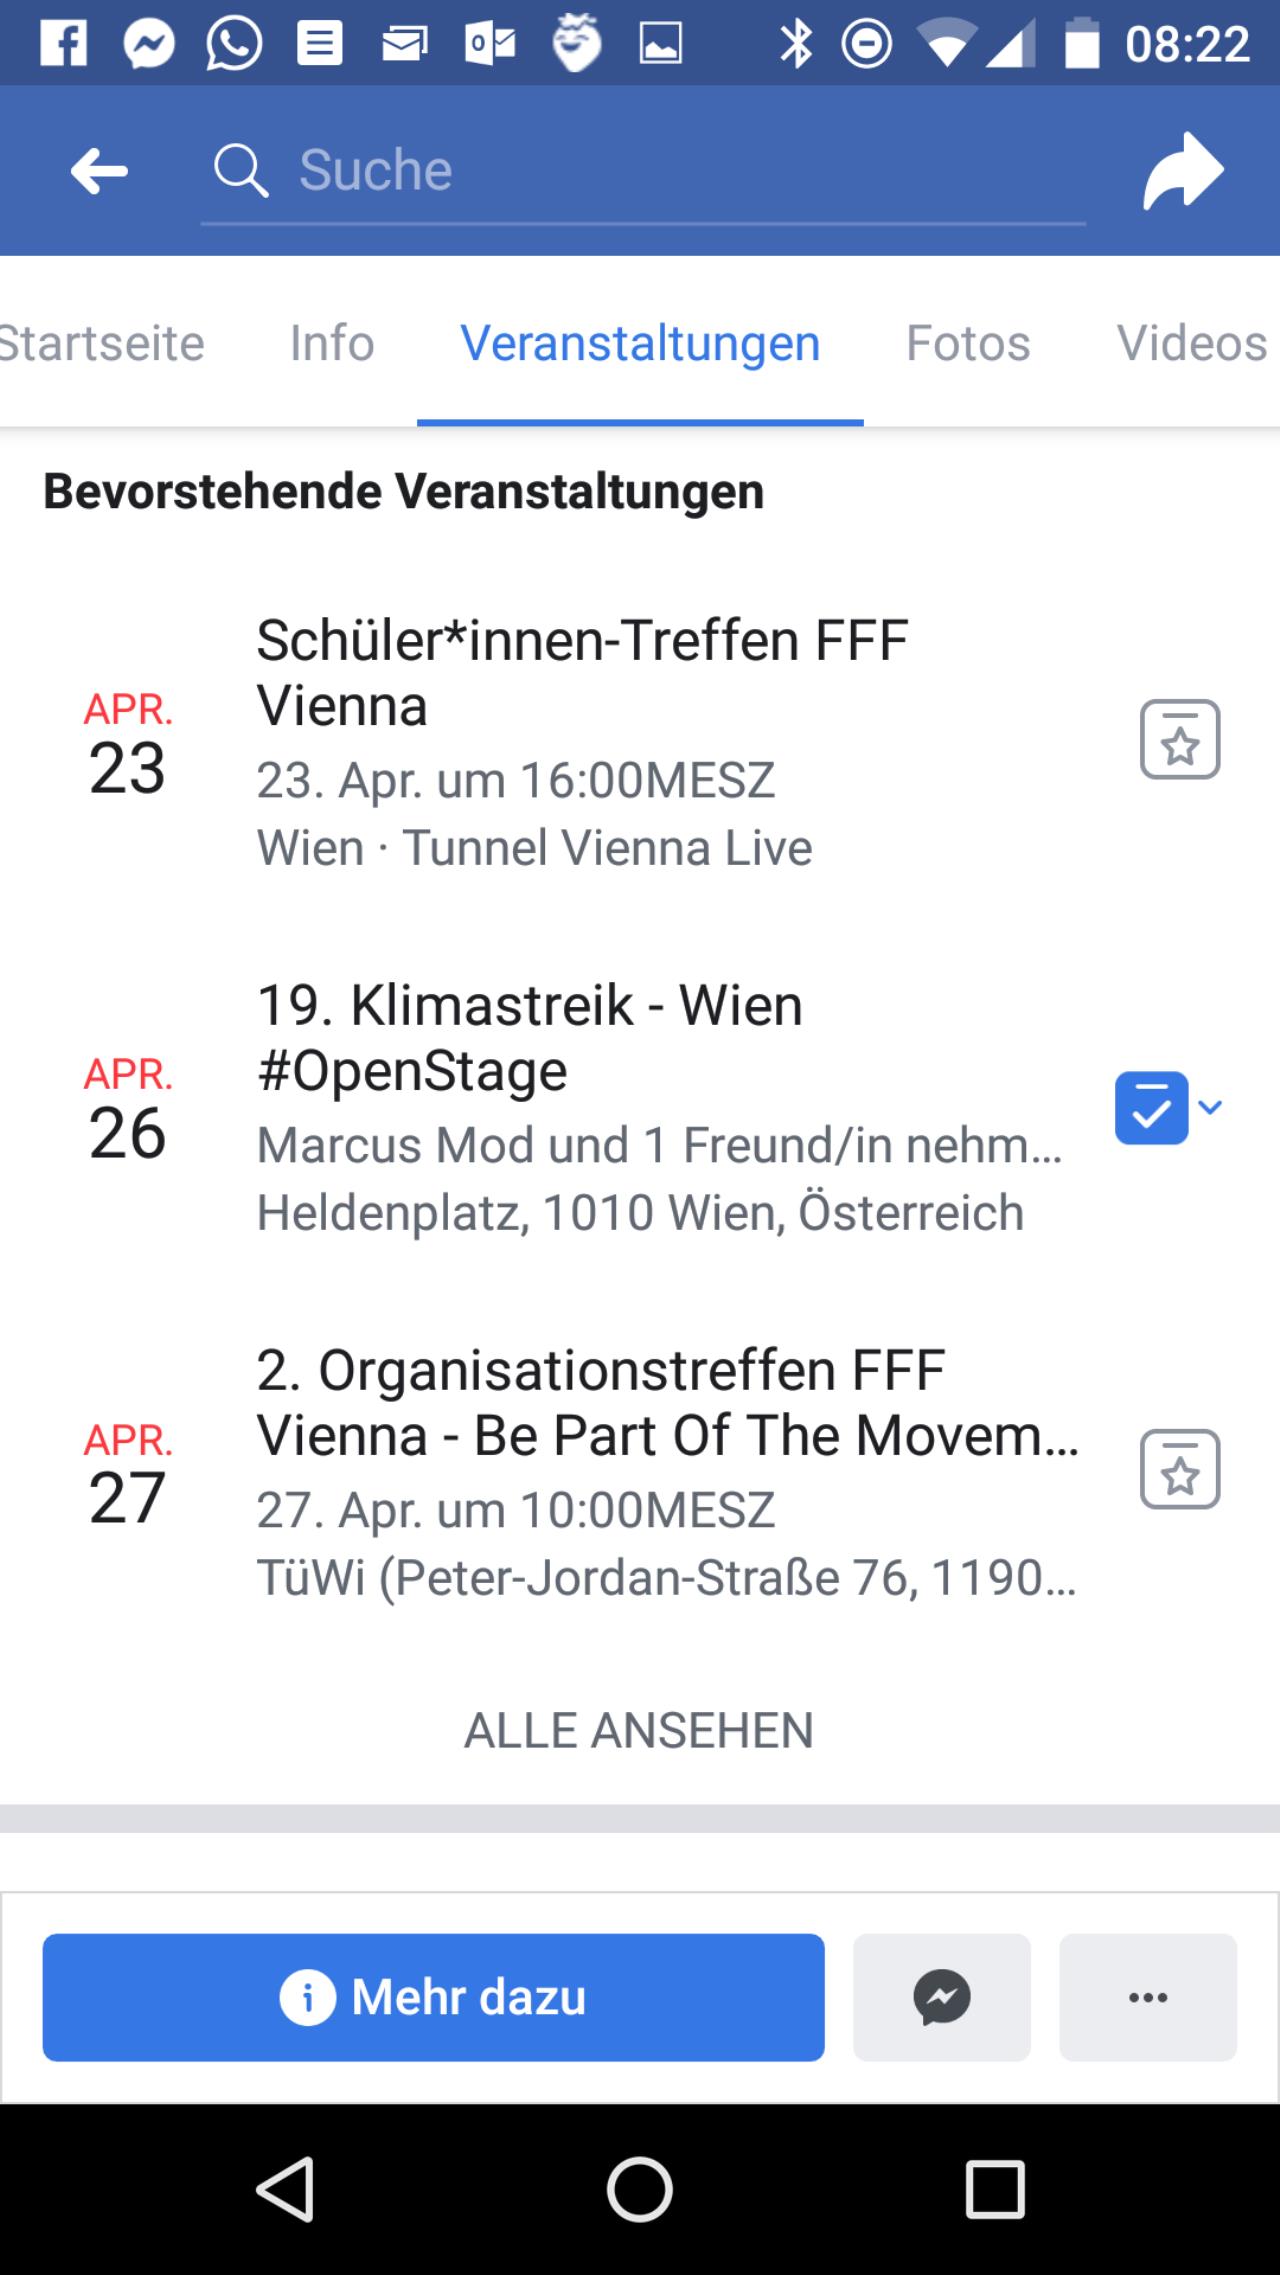1280x2275 pixels.
Task: Tap the search magnifier icon
Action: click(241, 170)
